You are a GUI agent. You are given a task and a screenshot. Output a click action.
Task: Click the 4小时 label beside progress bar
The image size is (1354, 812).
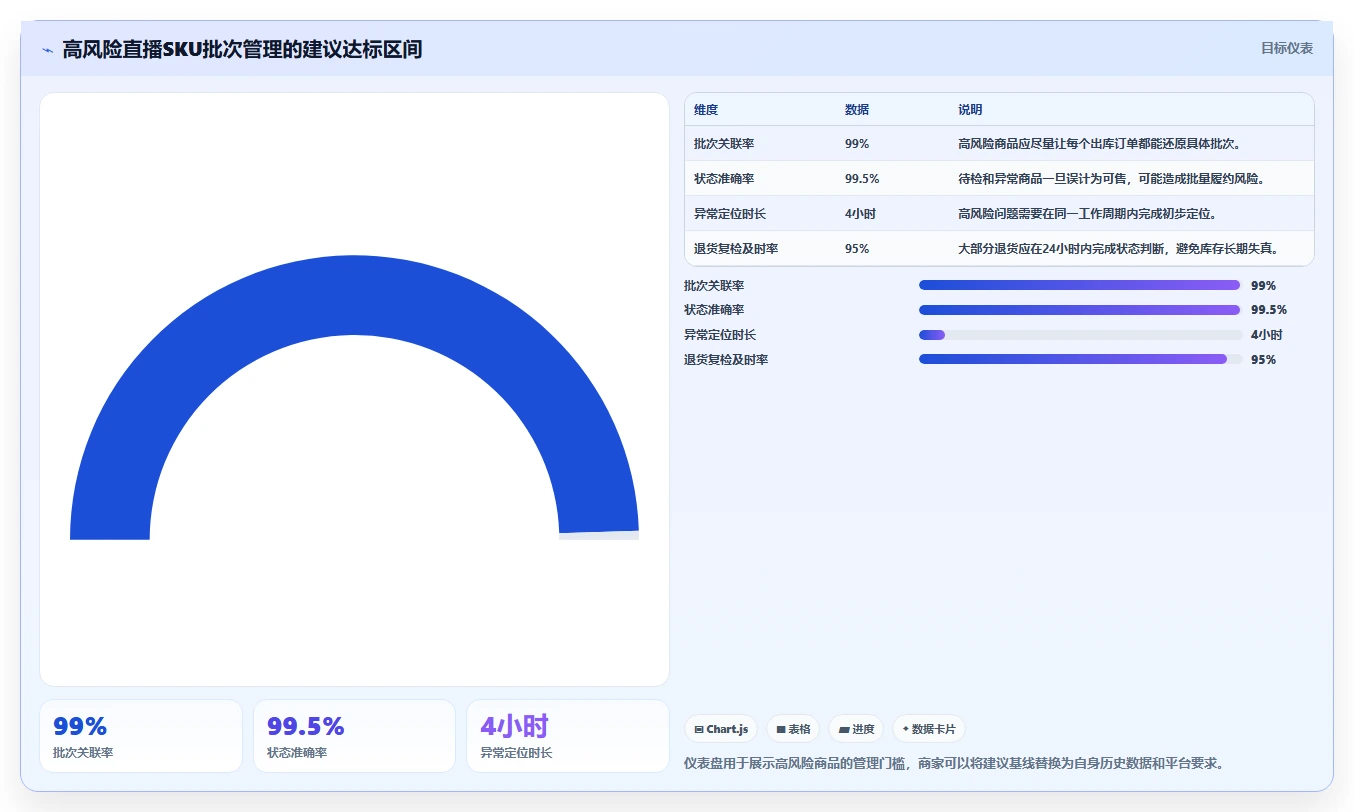pyautogui.click(x=1266, y=335)
